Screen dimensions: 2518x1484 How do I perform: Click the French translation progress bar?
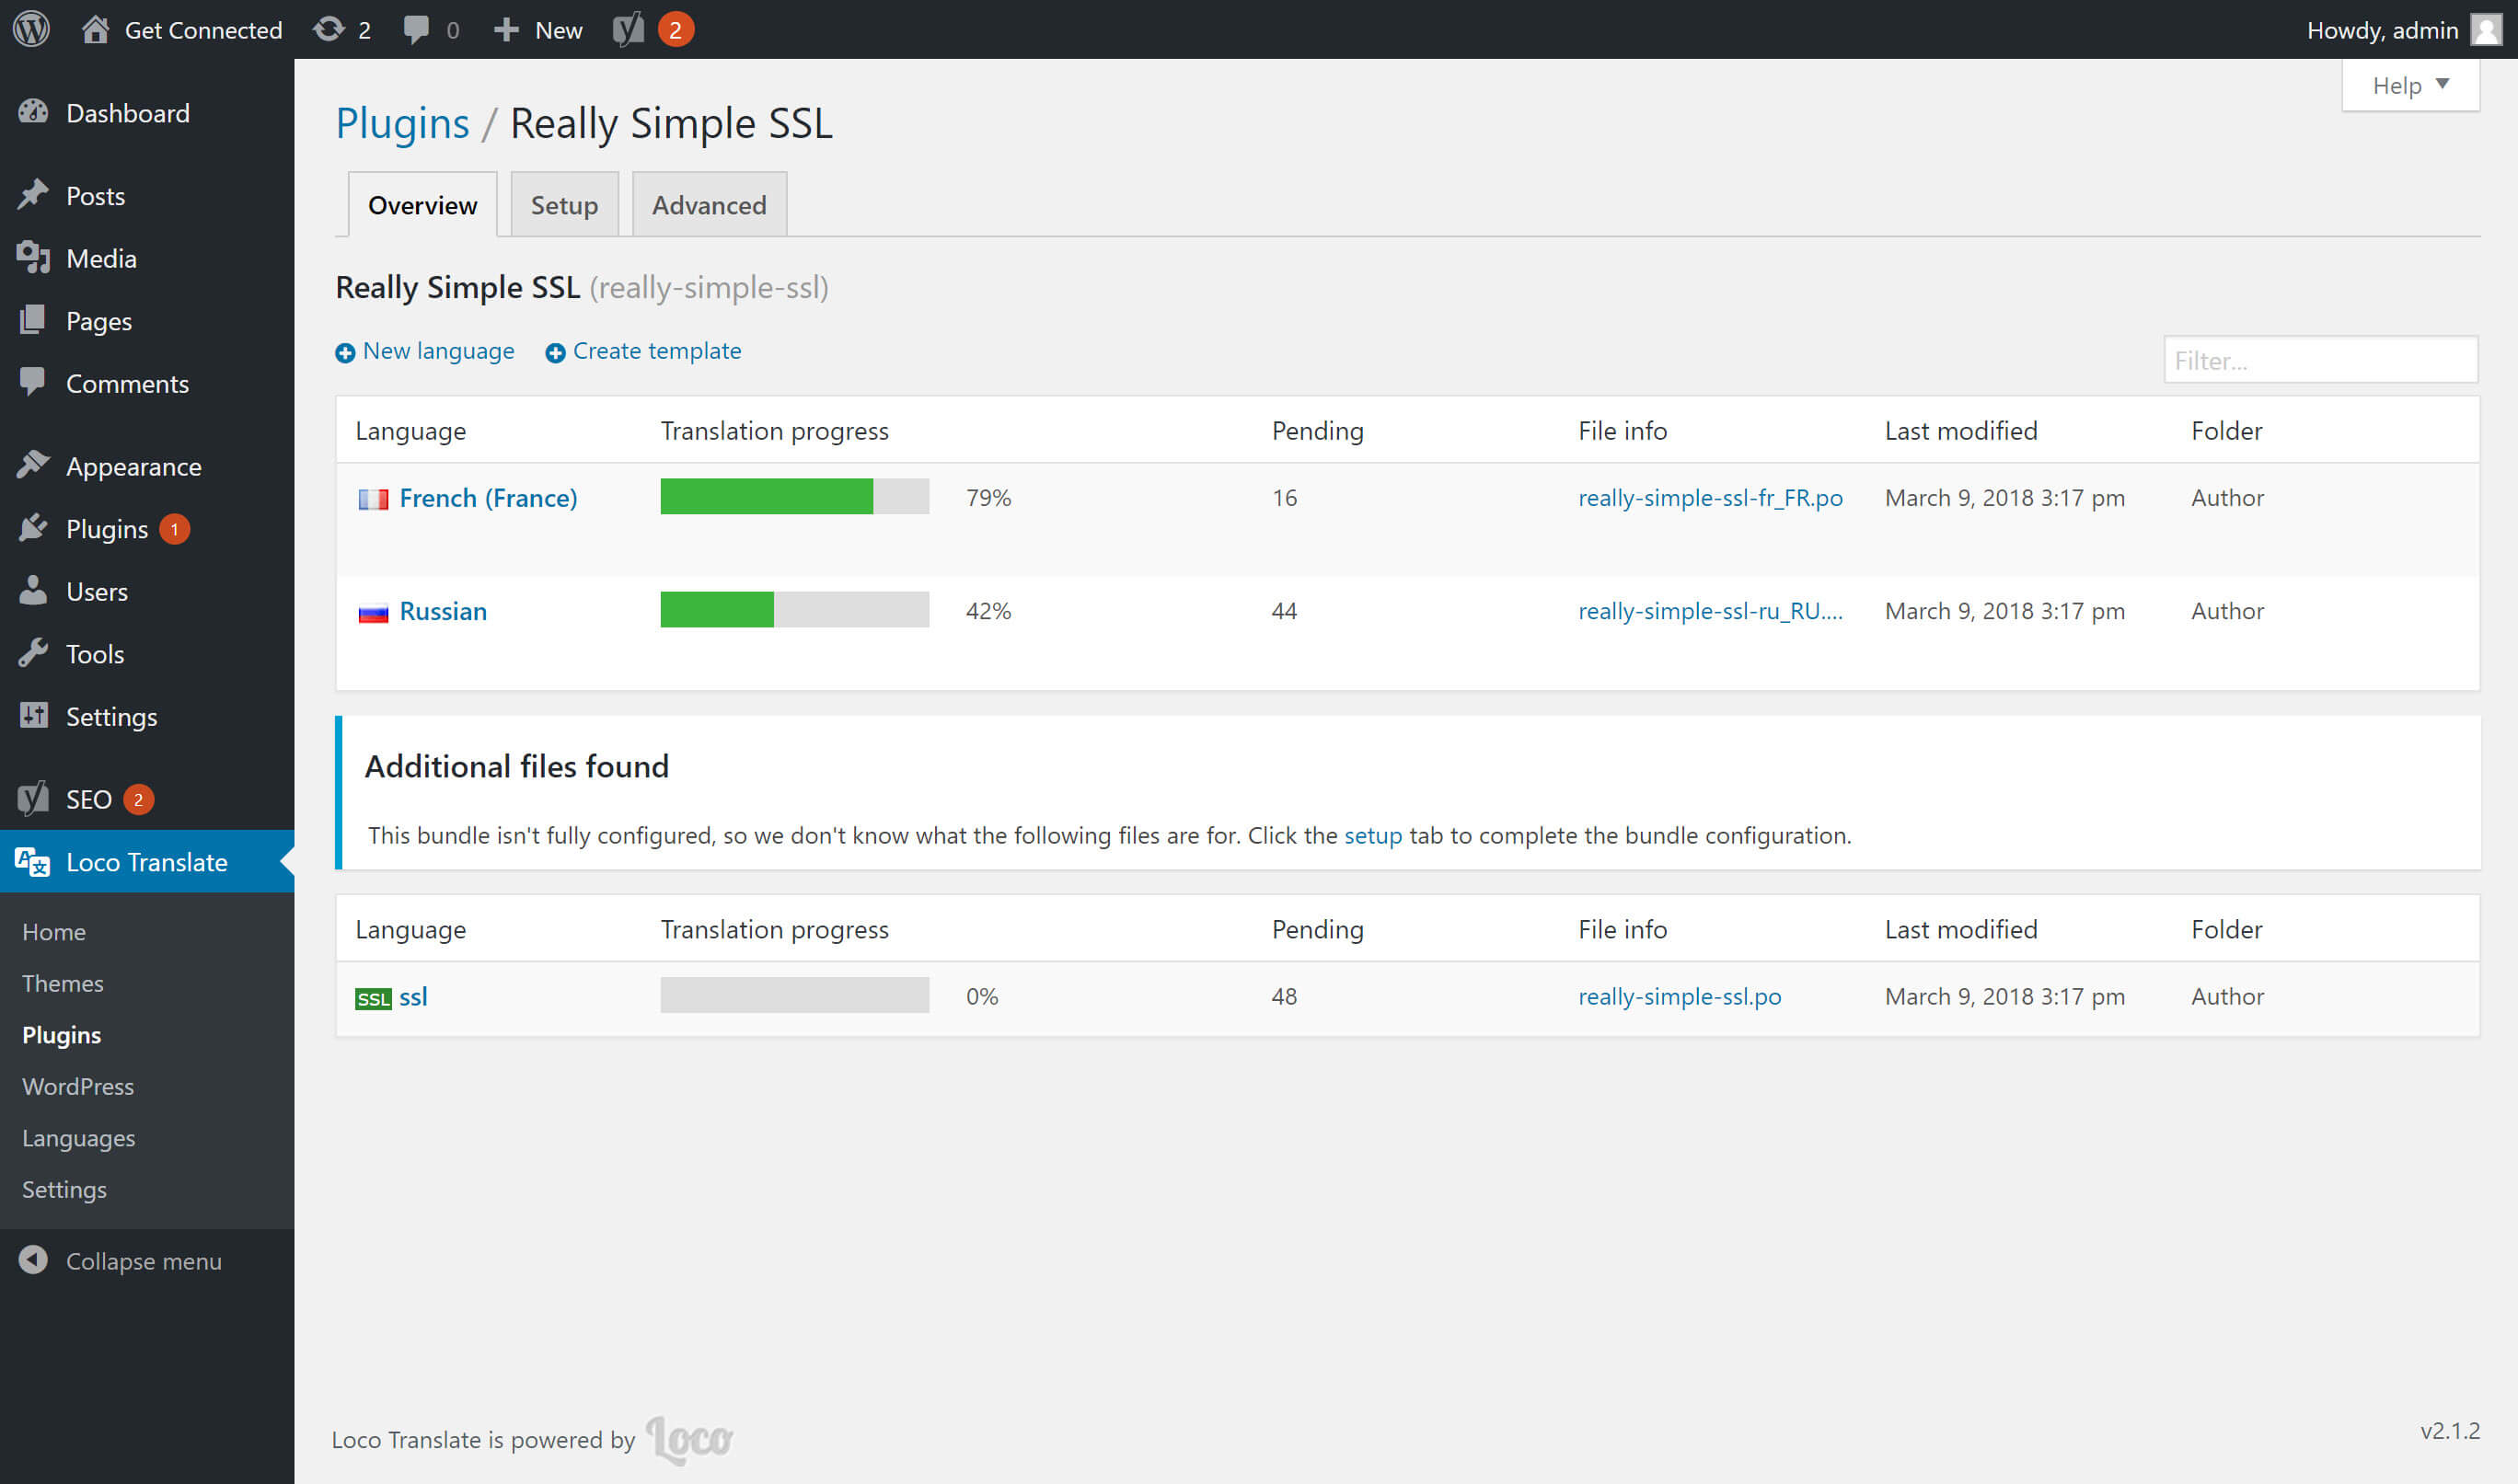[794, 497]
